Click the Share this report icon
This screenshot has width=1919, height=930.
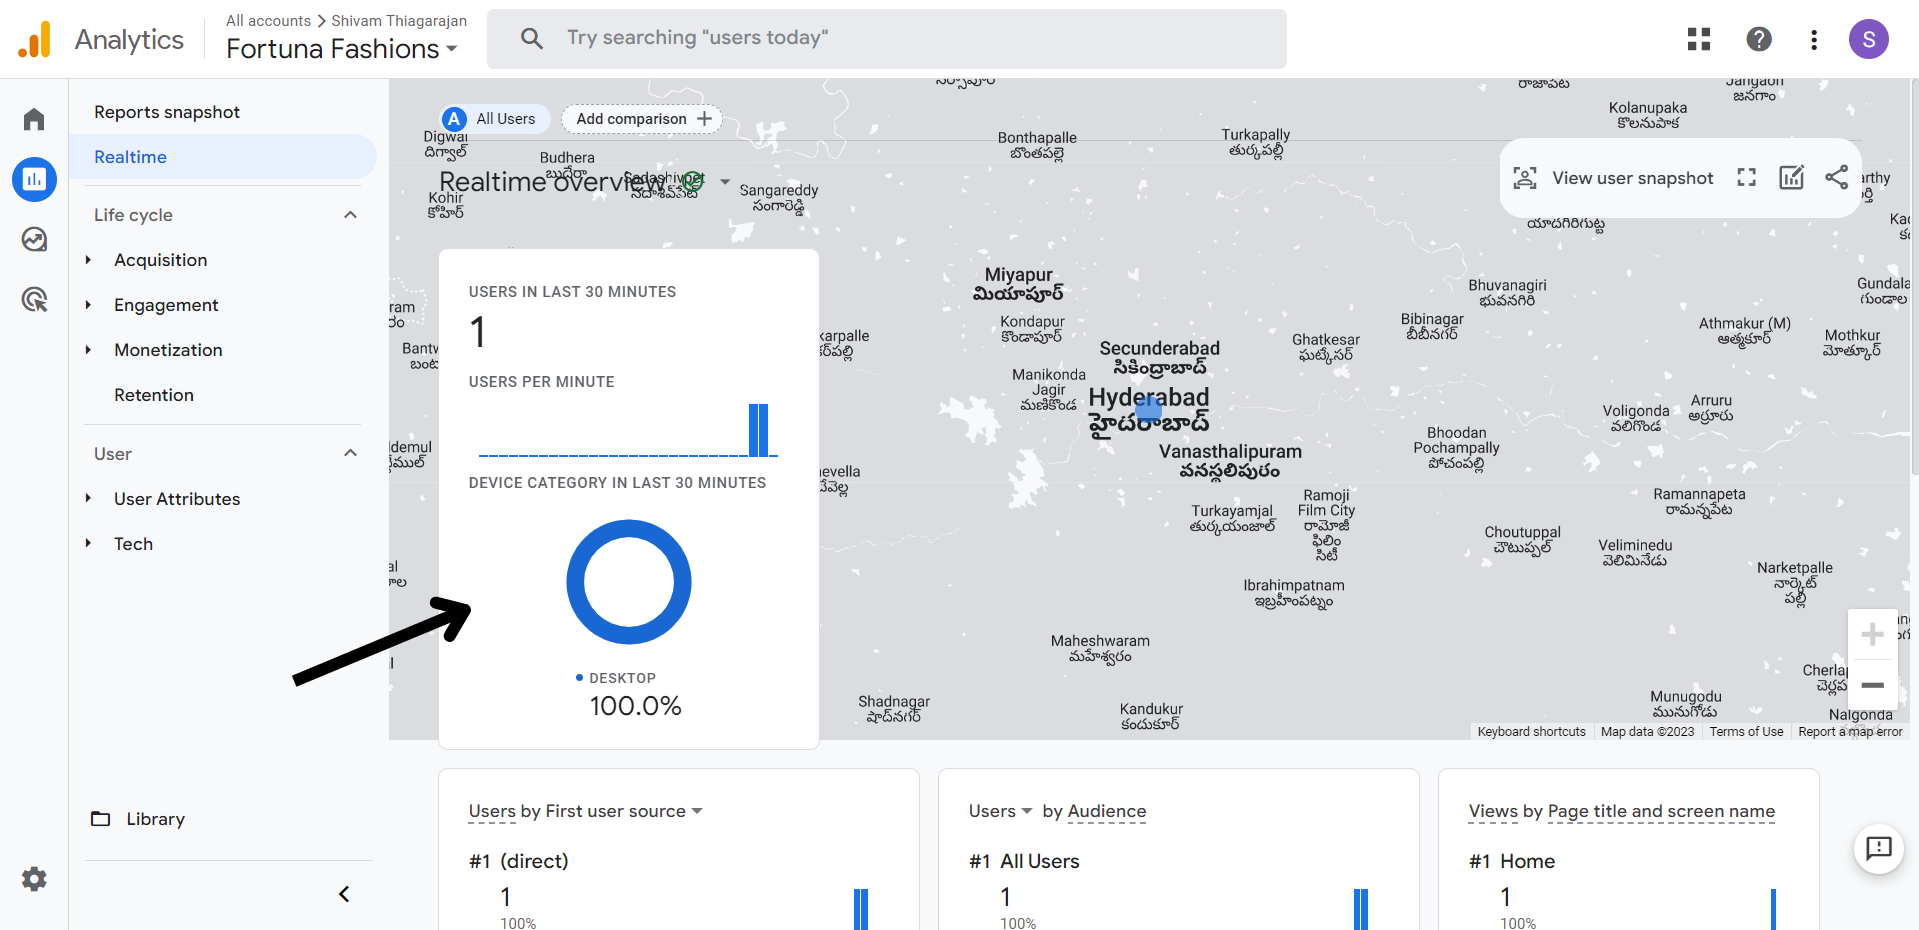click(1836, 178)
